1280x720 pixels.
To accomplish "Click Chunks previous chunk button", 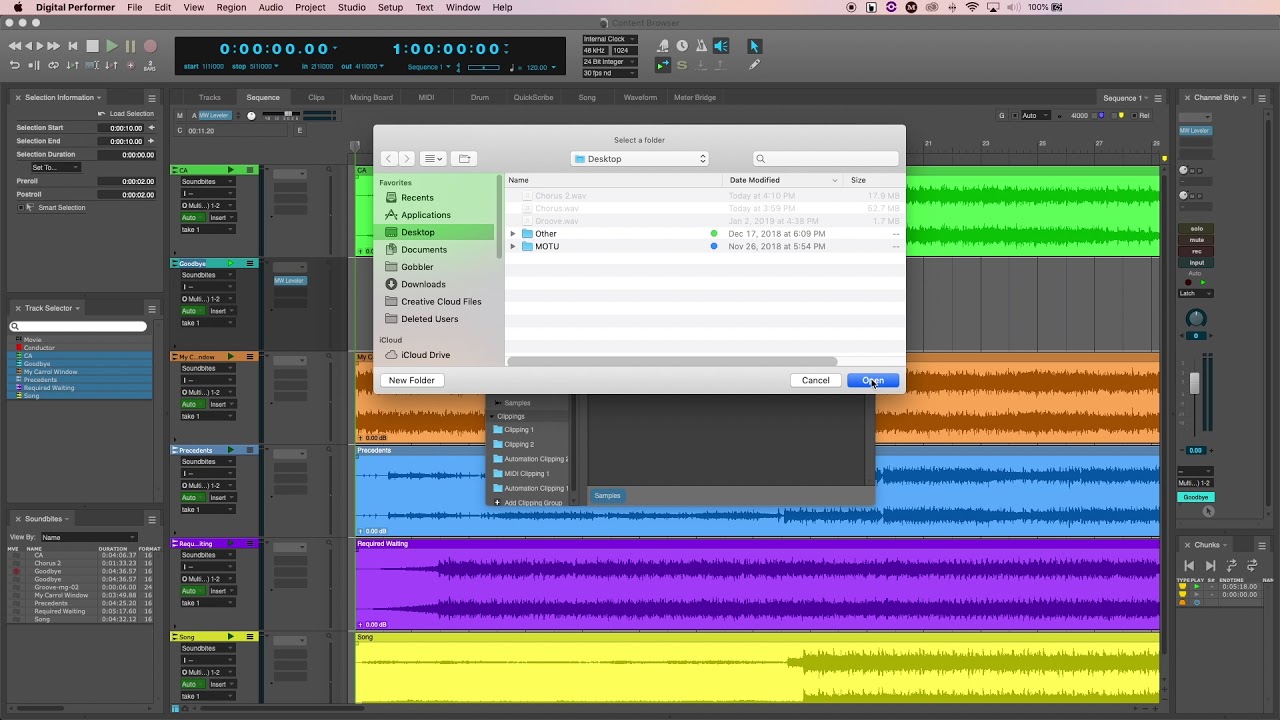I will [1189, 565].
